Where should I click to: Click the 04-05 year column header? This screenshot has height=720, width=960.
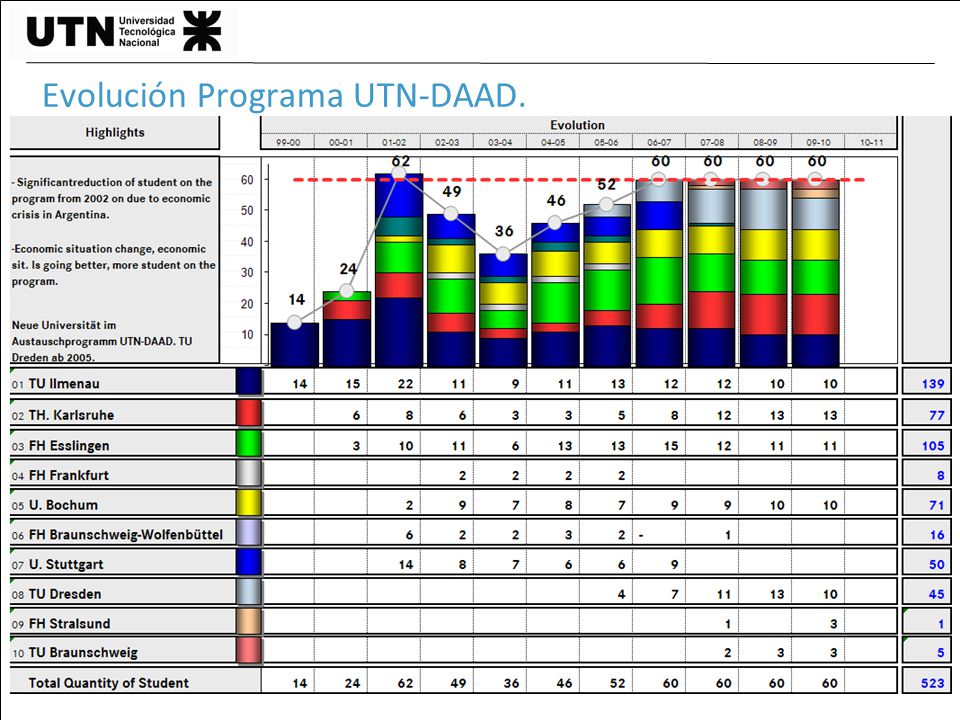[x=553, y=142]
